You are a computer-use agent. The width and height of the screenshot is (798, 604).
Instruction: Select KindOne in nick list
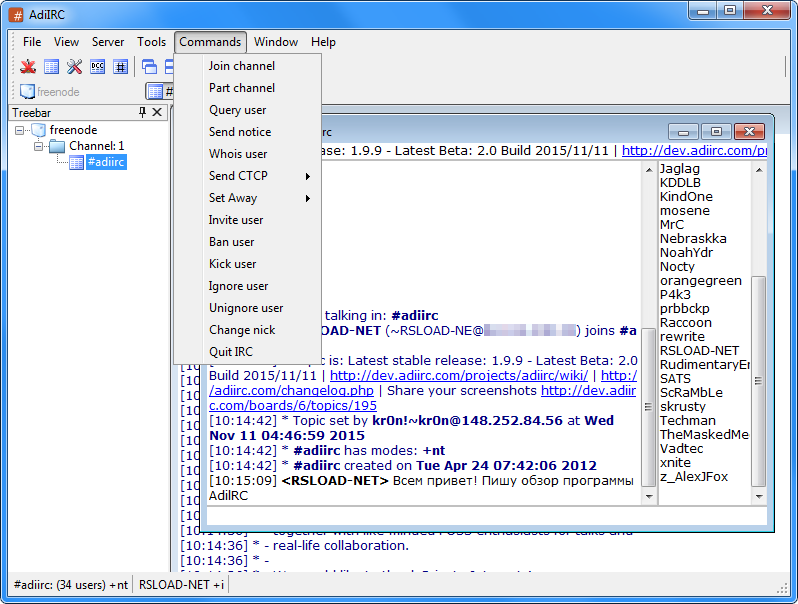[686, 197]
